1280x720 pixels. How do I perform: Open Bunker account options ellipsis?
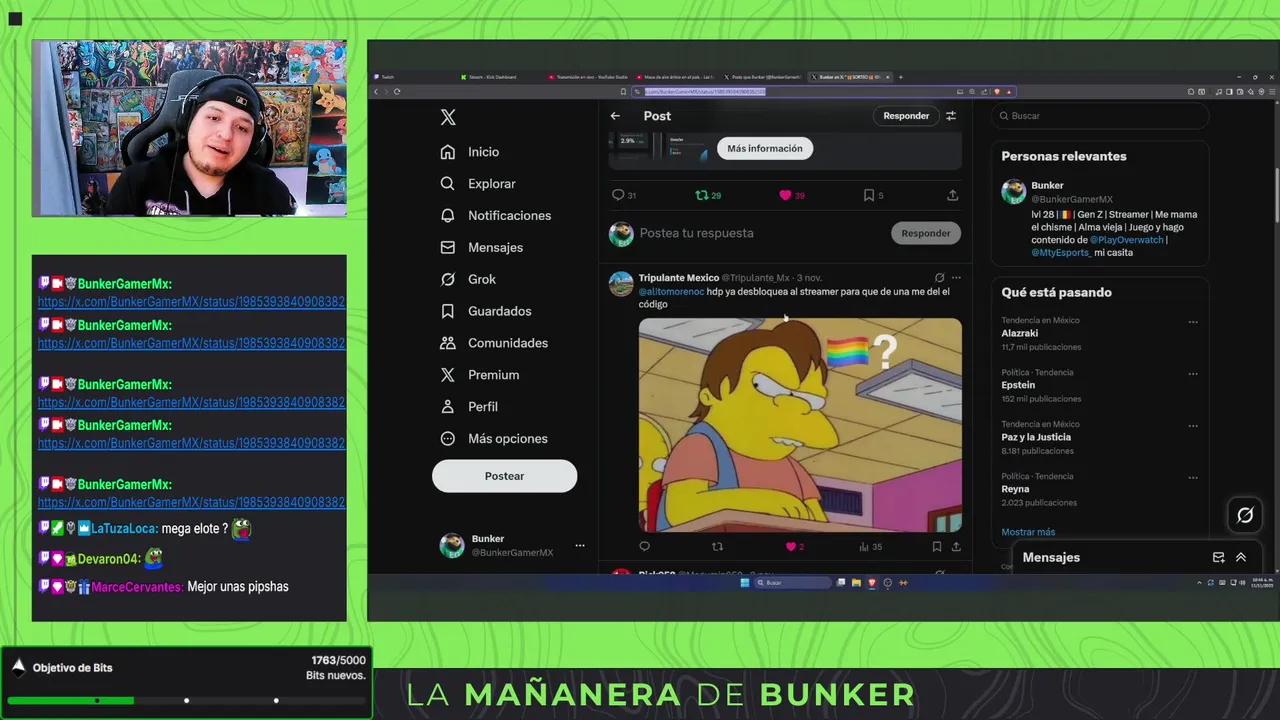(579, 545)
